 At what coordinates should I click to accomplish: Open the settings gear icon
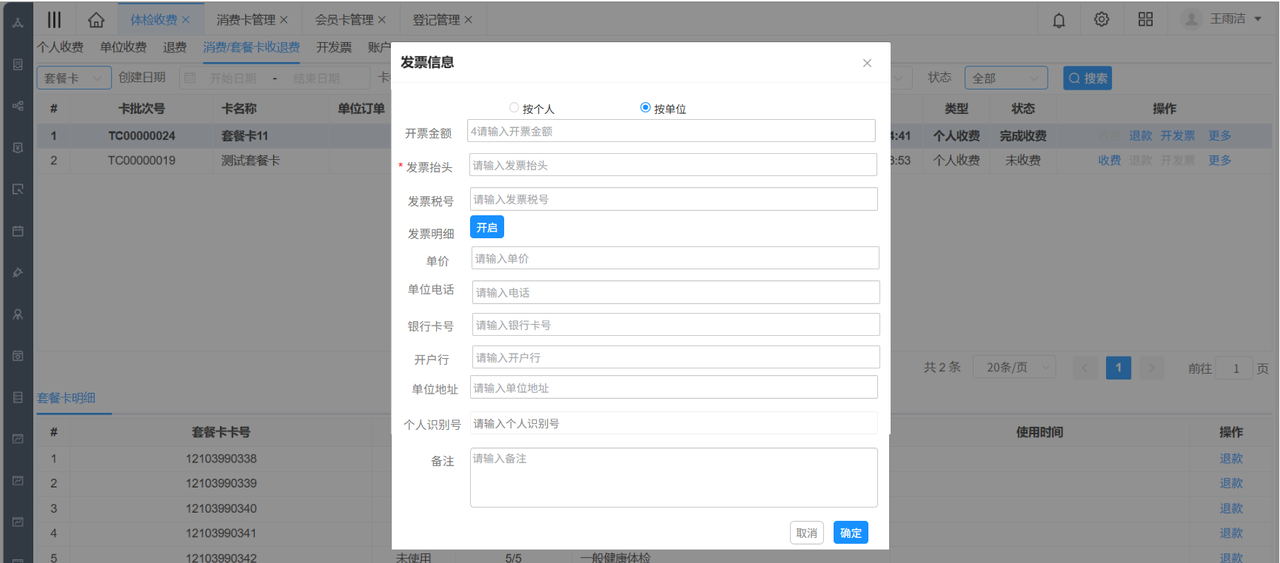(x=1101, y=19)
